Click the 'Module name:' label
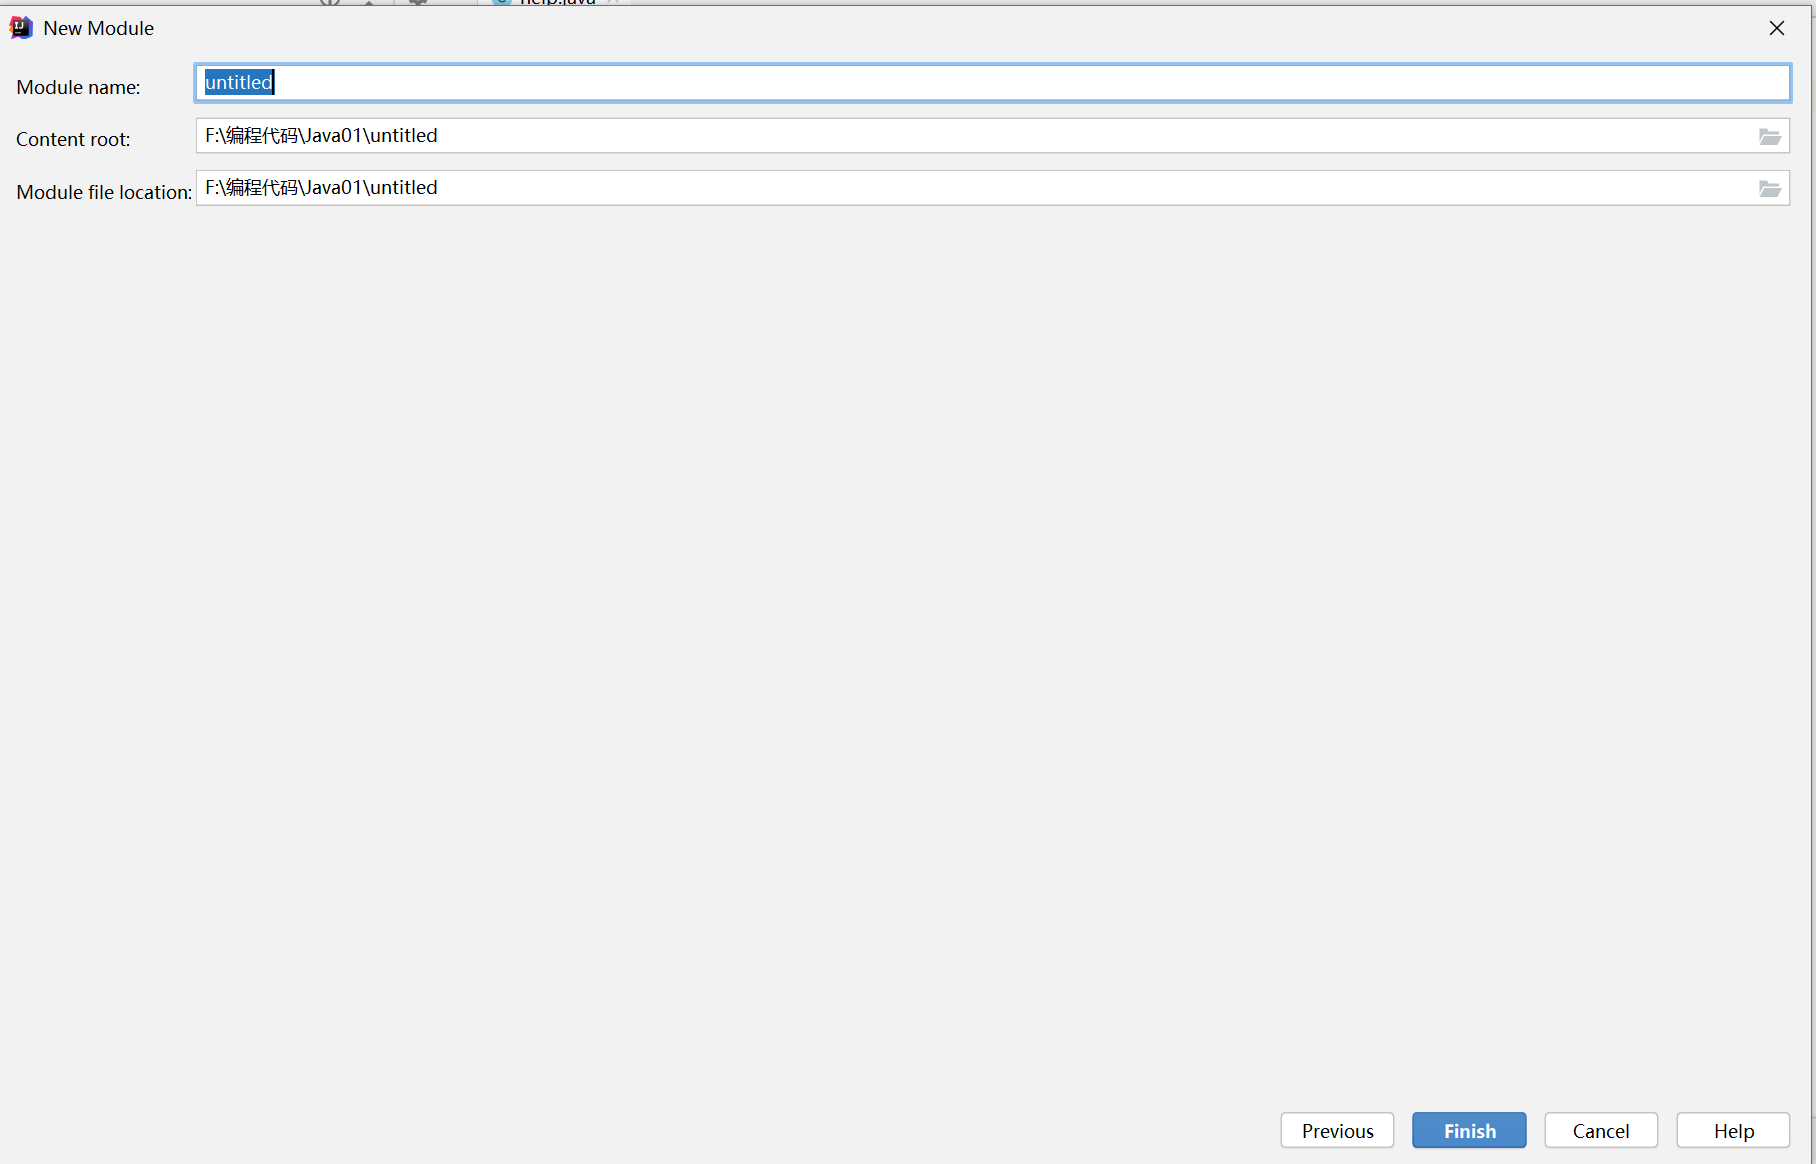 (78, 87)
